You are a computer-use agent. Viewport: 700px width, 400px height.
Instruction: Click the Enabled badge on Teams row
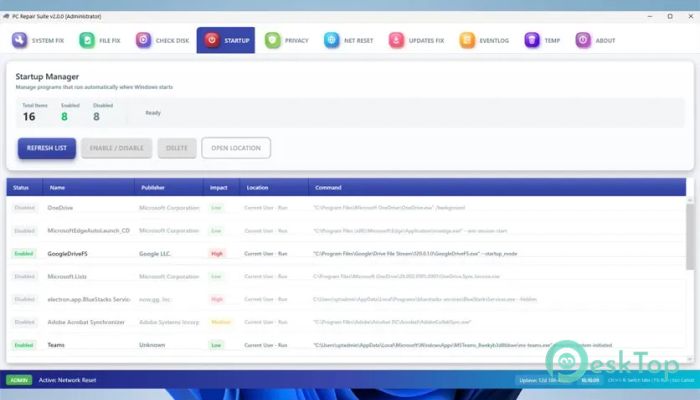pyautogui.click(x=24, y=345)
